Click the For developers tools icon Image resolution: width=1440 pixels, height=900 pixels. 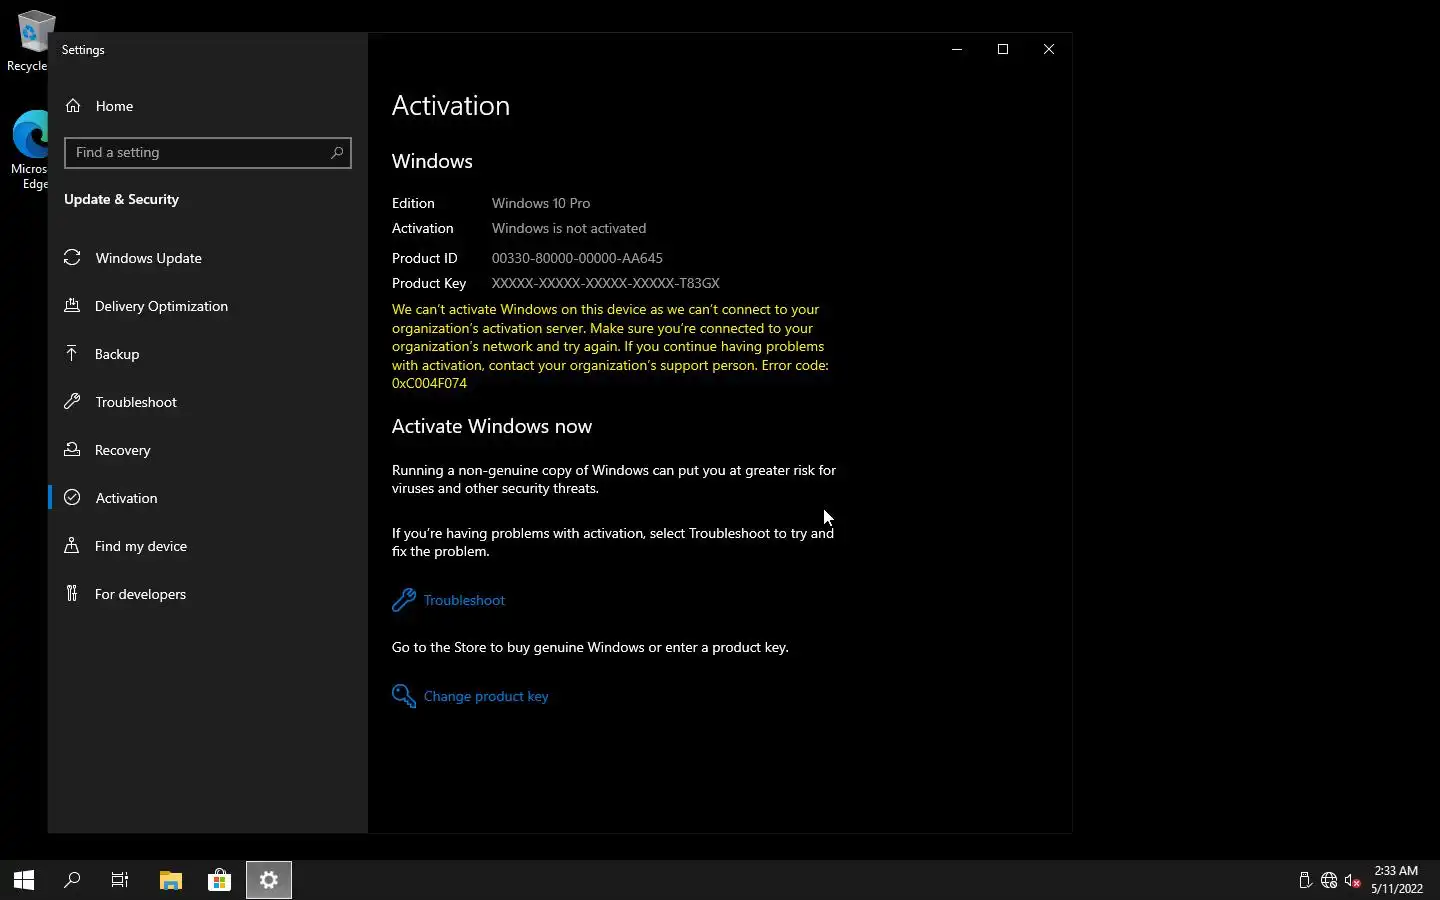coord(72,593)
